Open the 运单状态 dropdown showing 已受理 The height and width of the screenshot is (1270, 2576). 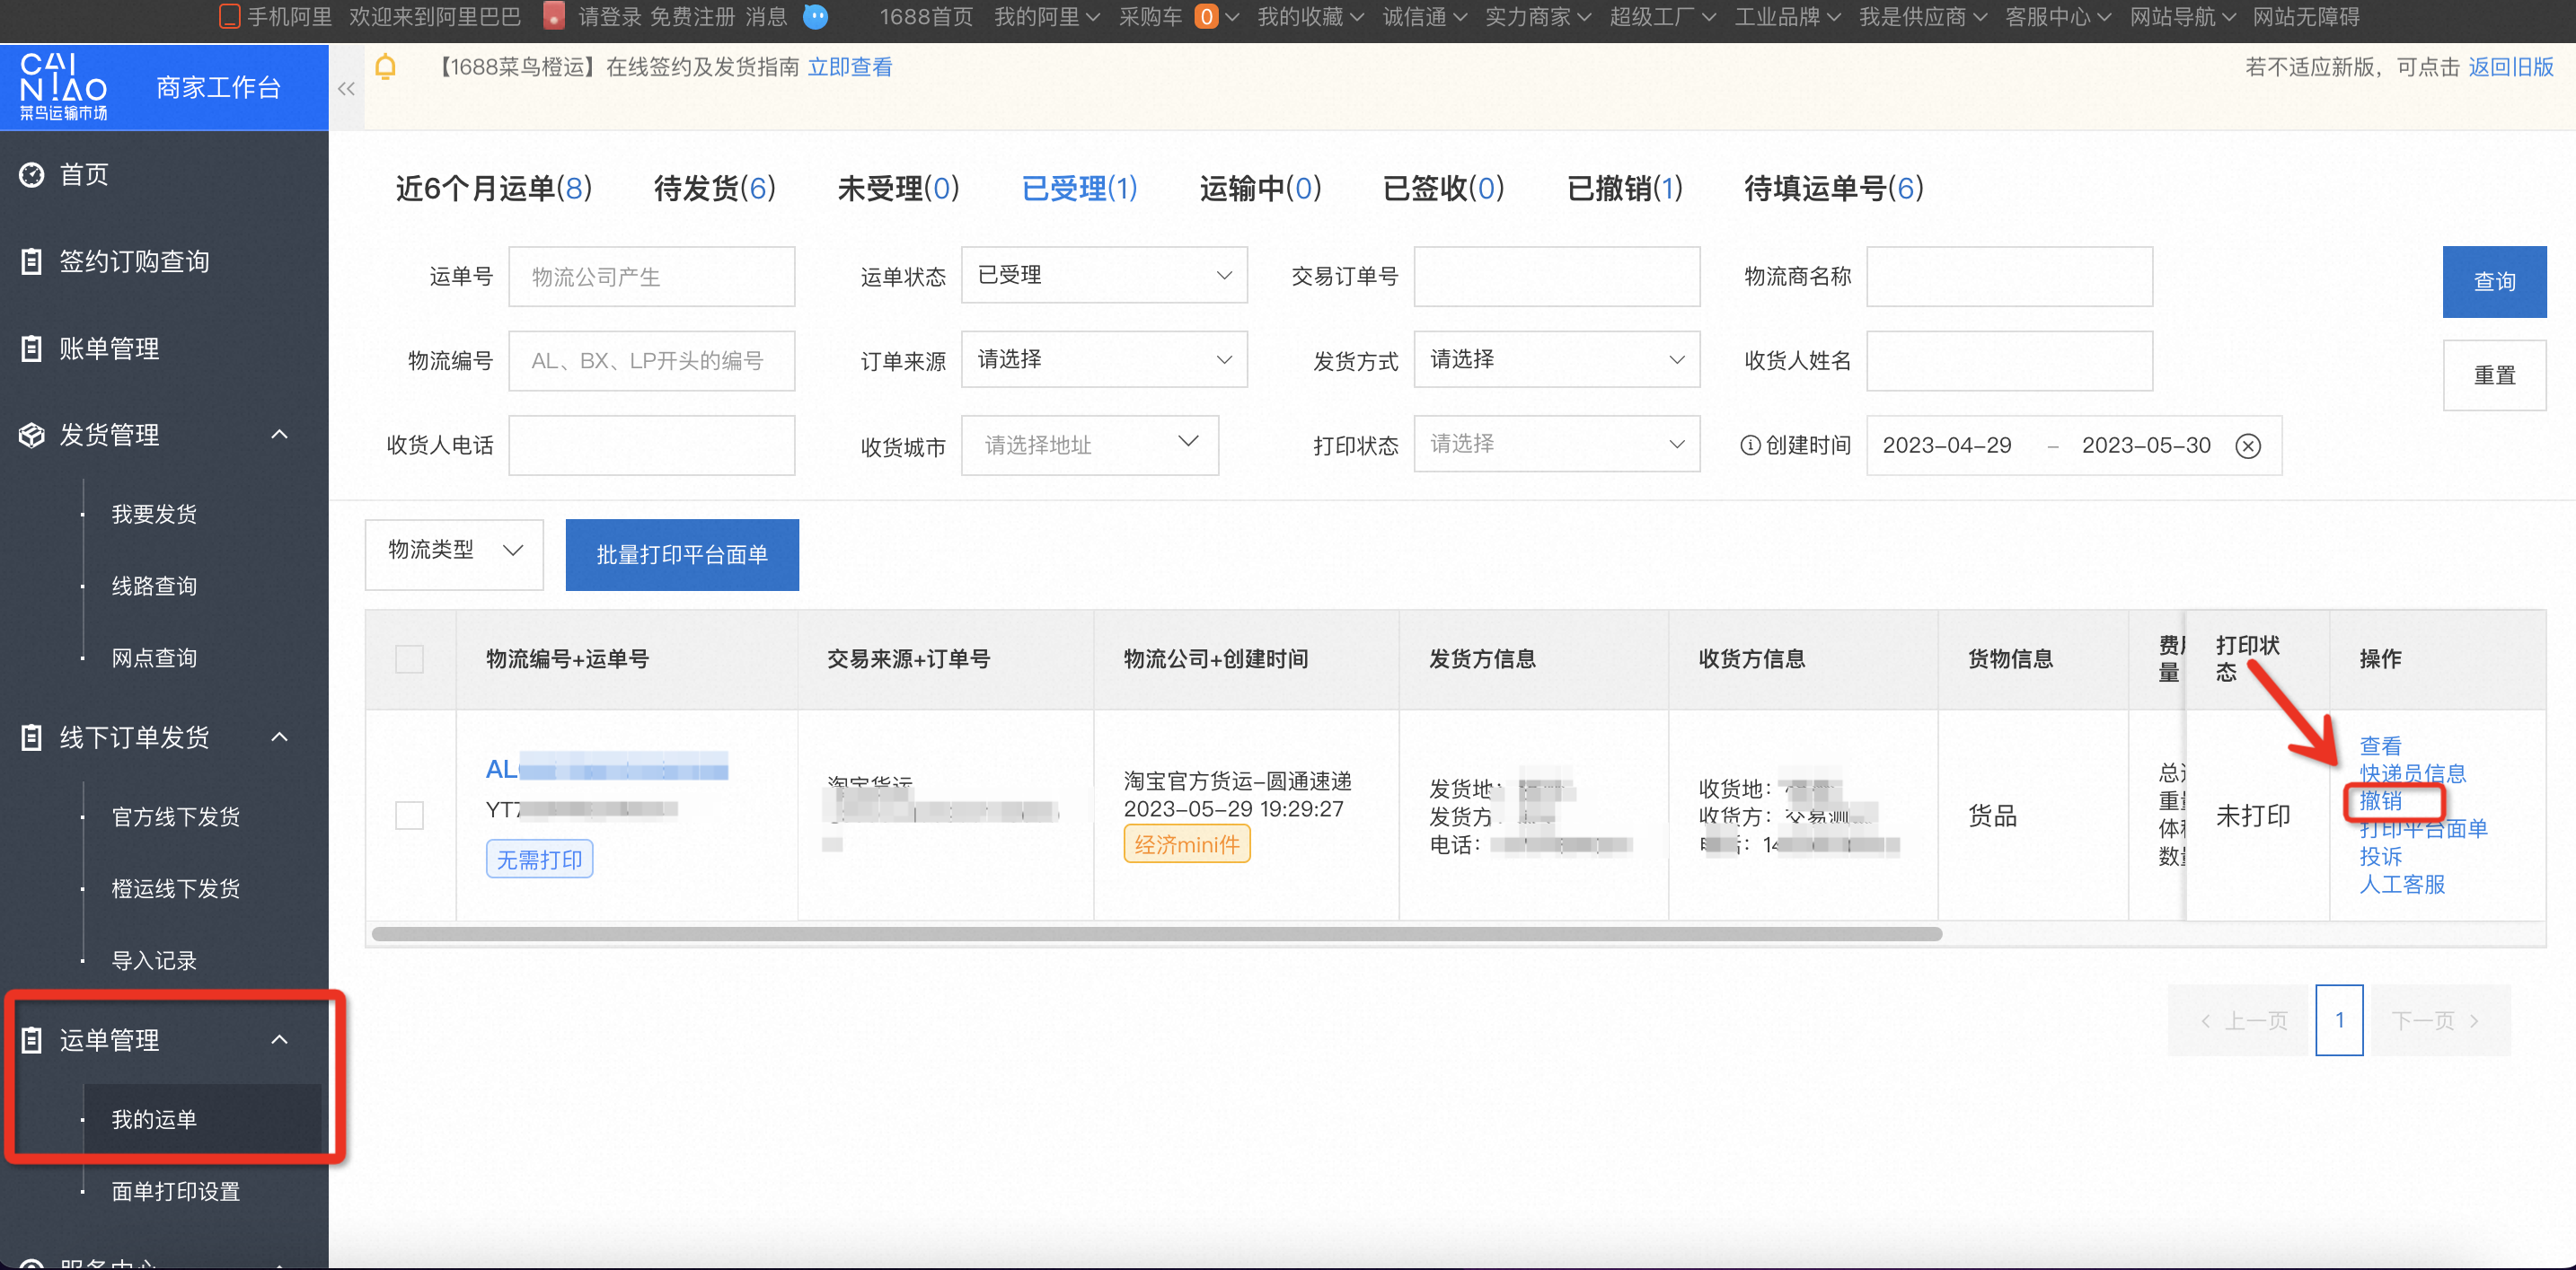(x=1104, y=275)
